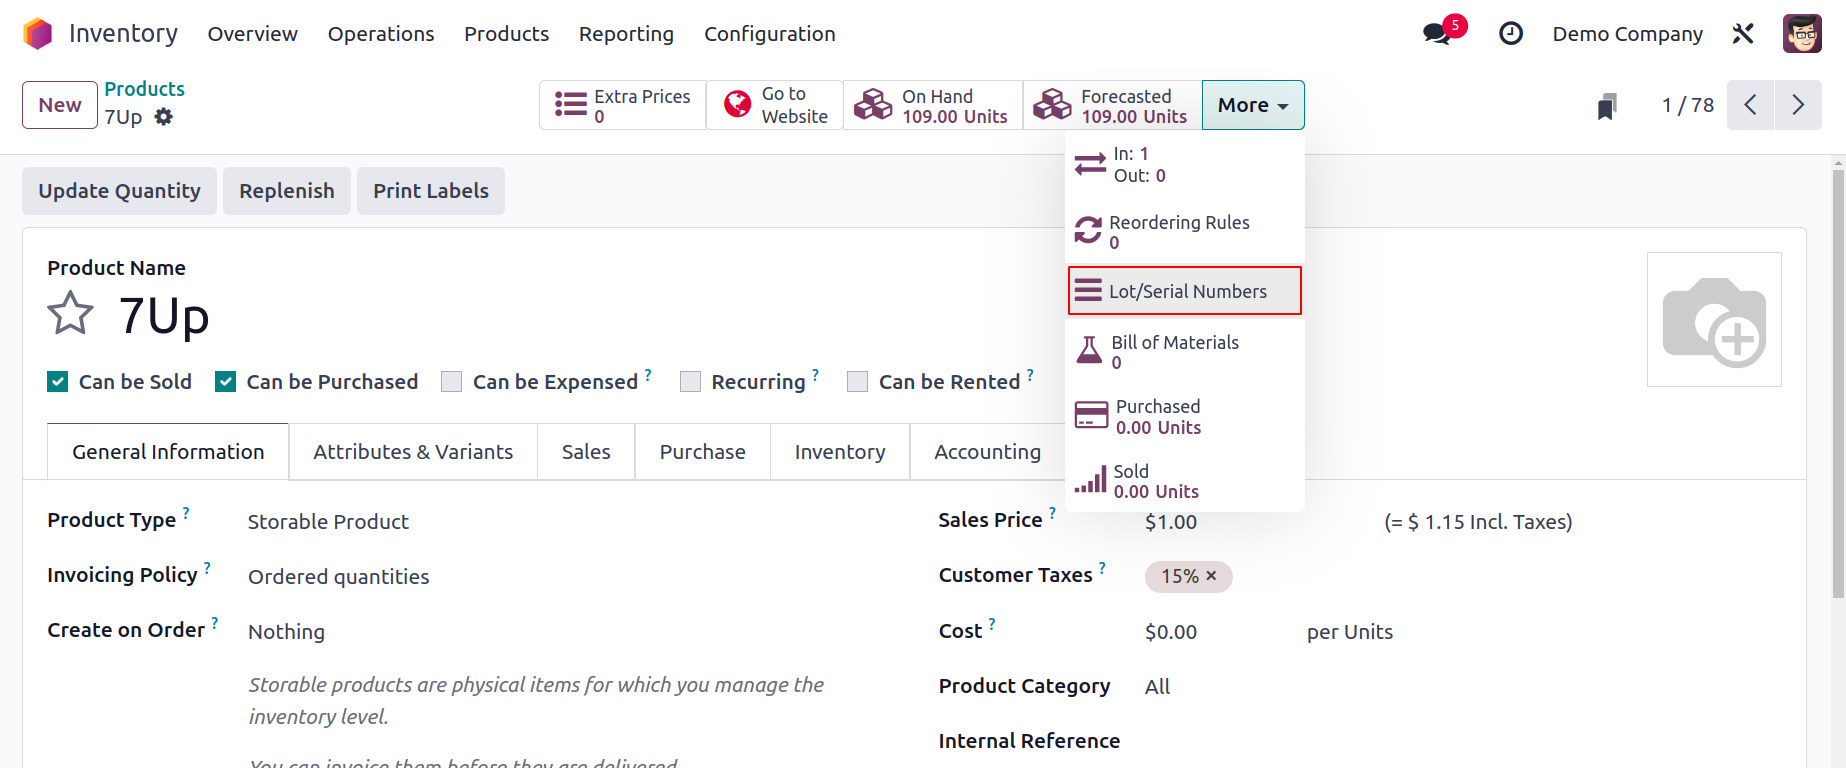Open the developer tools wrench icon

pyautogui.click(x=1743, y=34)
